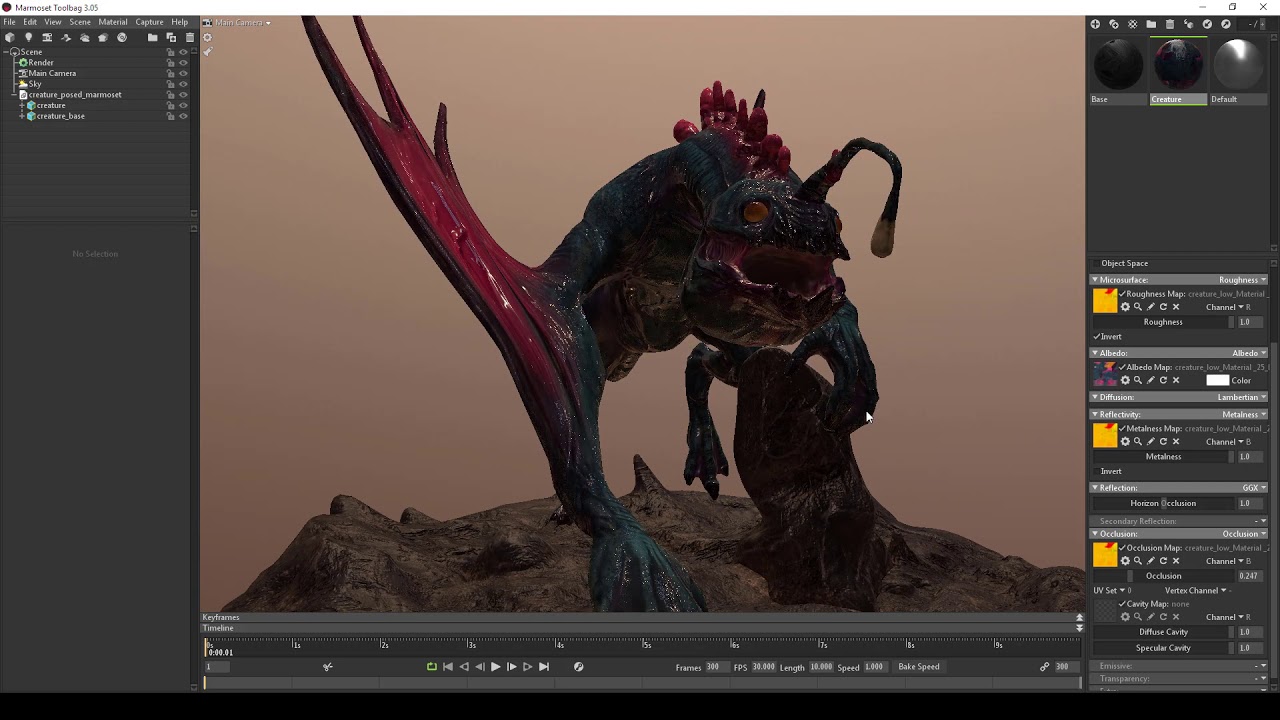The image size is (1280, 720).
Task: Open the File menu
Action: (x=9, y=22)
